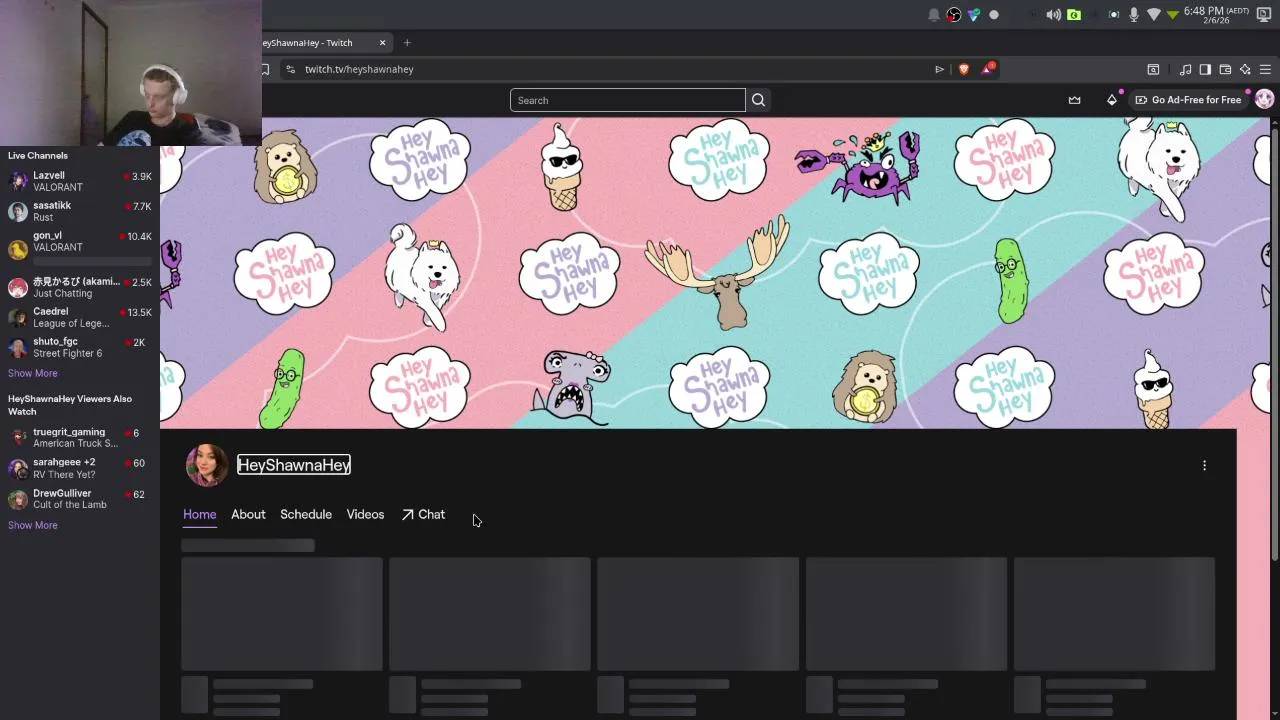This screenshot has height=720, width=1280.
Task: Click the HeyShawnaHey channel banner image
Action: (715, 273)
